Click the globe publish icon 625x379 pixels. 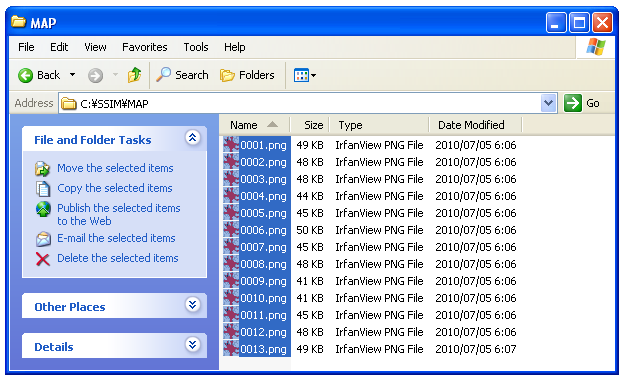coord(43,209)
